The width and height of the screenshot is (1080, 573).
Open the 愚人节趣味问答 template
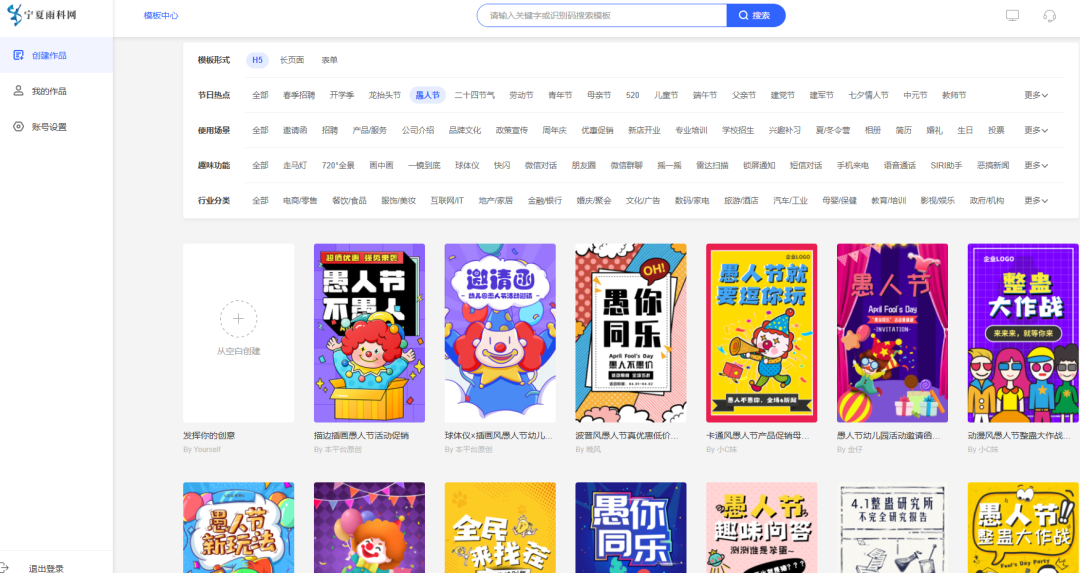pyautogui.click(x=762, y=528)
